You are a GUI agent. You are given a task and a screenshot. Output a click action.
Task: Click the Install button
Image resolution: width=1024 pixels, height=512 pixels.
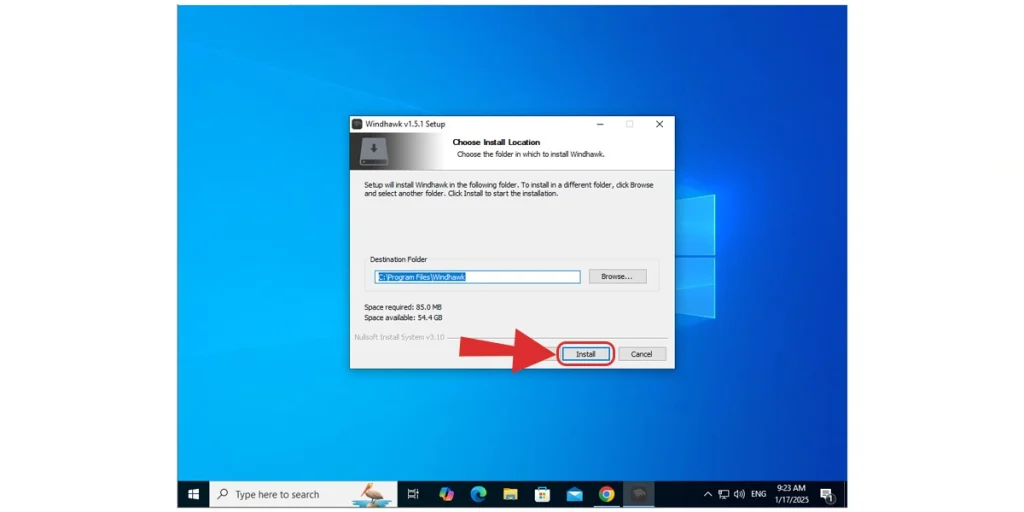(x=585, y=354)
